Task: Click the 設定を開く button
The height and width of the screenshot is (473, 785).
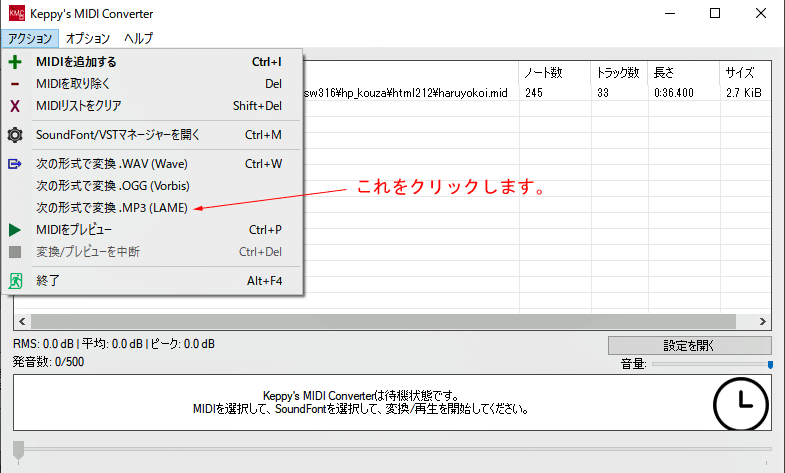Action: click(x=689, y=345)
